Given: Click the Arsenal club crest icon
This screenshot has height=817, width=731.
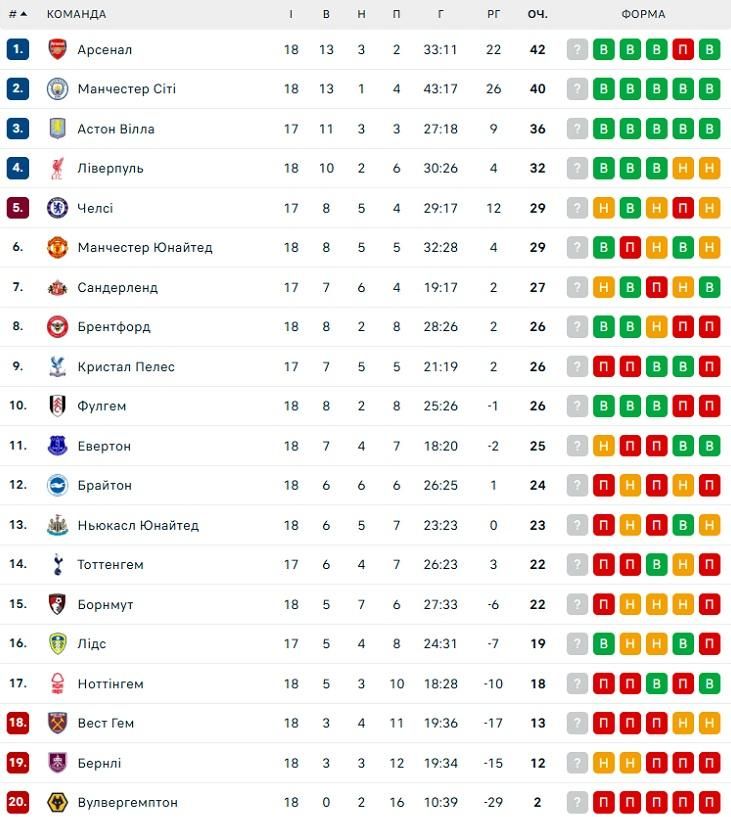Looking at the screenshot, I should click(57, 50).
